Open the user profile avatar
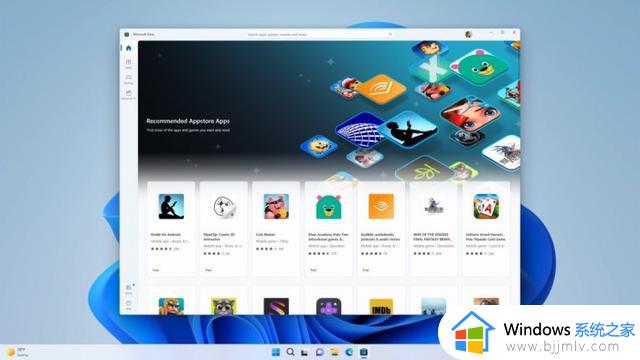640x360 pixels. [468, 34]
